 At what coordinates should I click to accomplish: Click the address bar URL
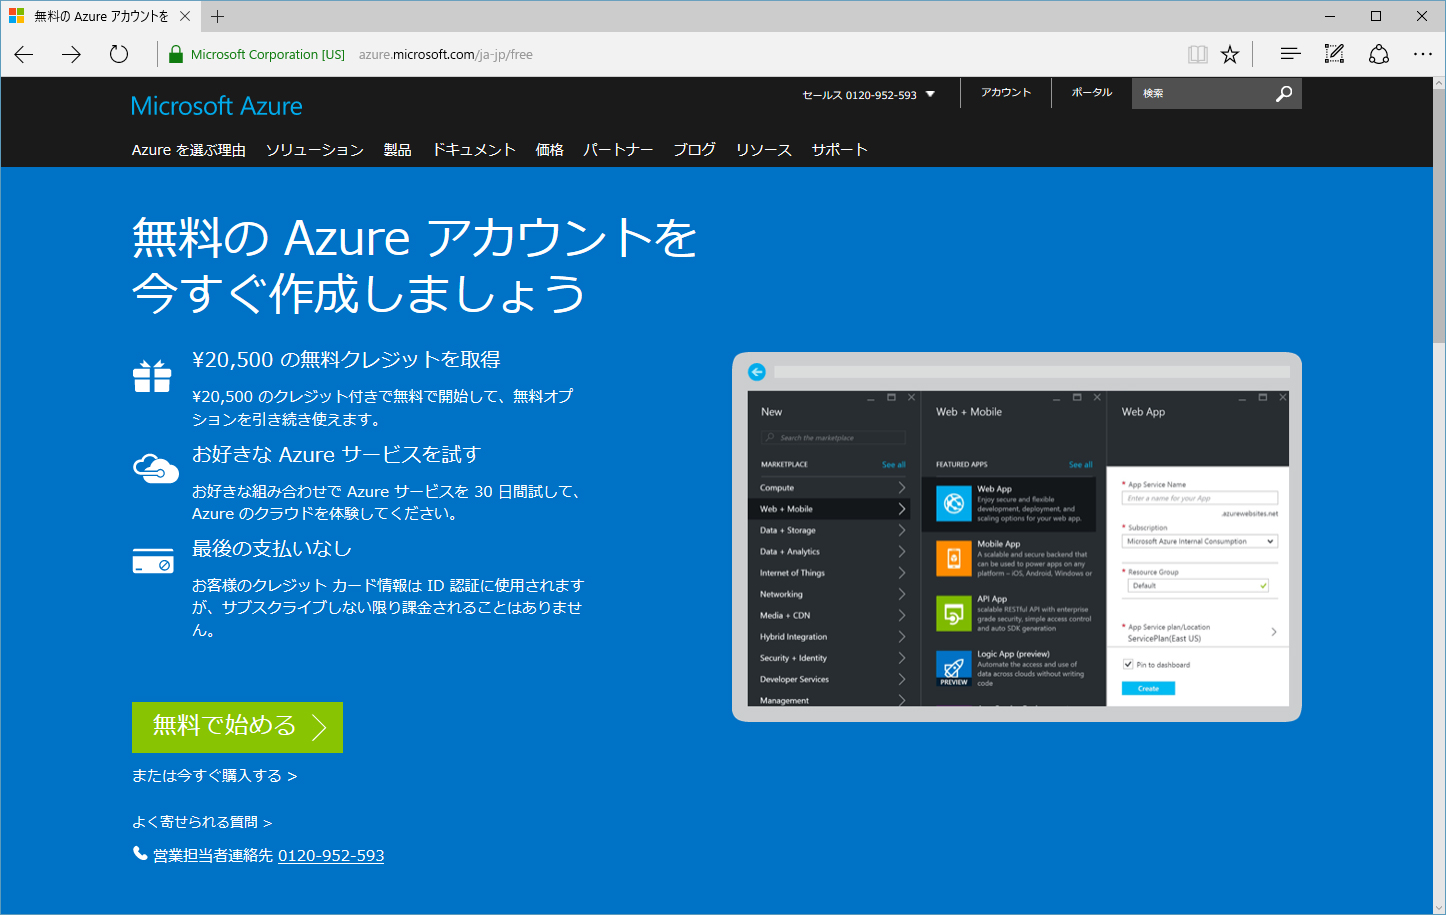point(446,55)
